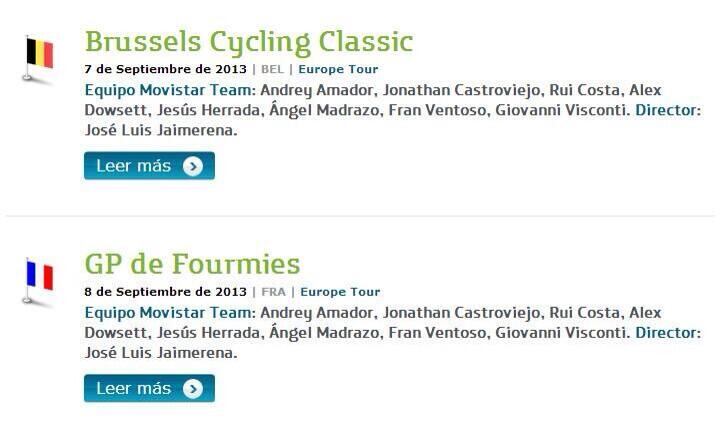Select the date 7 de Septiembre de 2013
Viewport: 720px width, 427px height.
(165, 69)
